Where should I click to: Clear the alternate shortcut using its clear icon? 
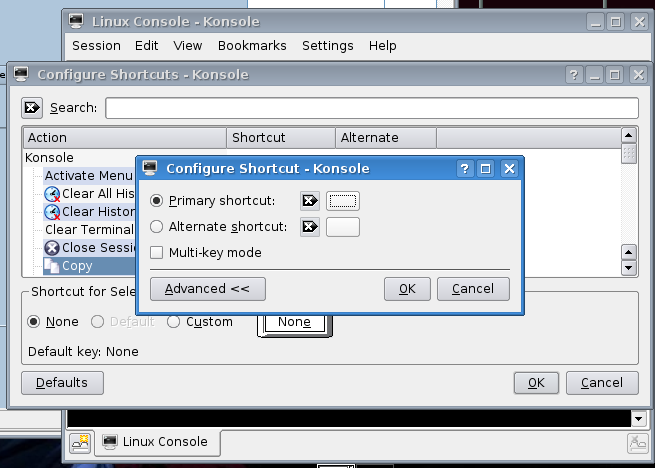pyautogui.click(x=310, y=227)
